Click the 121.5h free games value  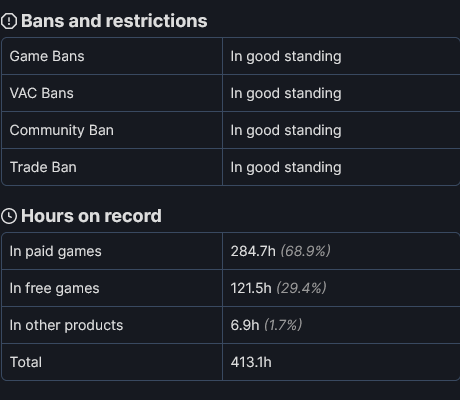[251, 288]
